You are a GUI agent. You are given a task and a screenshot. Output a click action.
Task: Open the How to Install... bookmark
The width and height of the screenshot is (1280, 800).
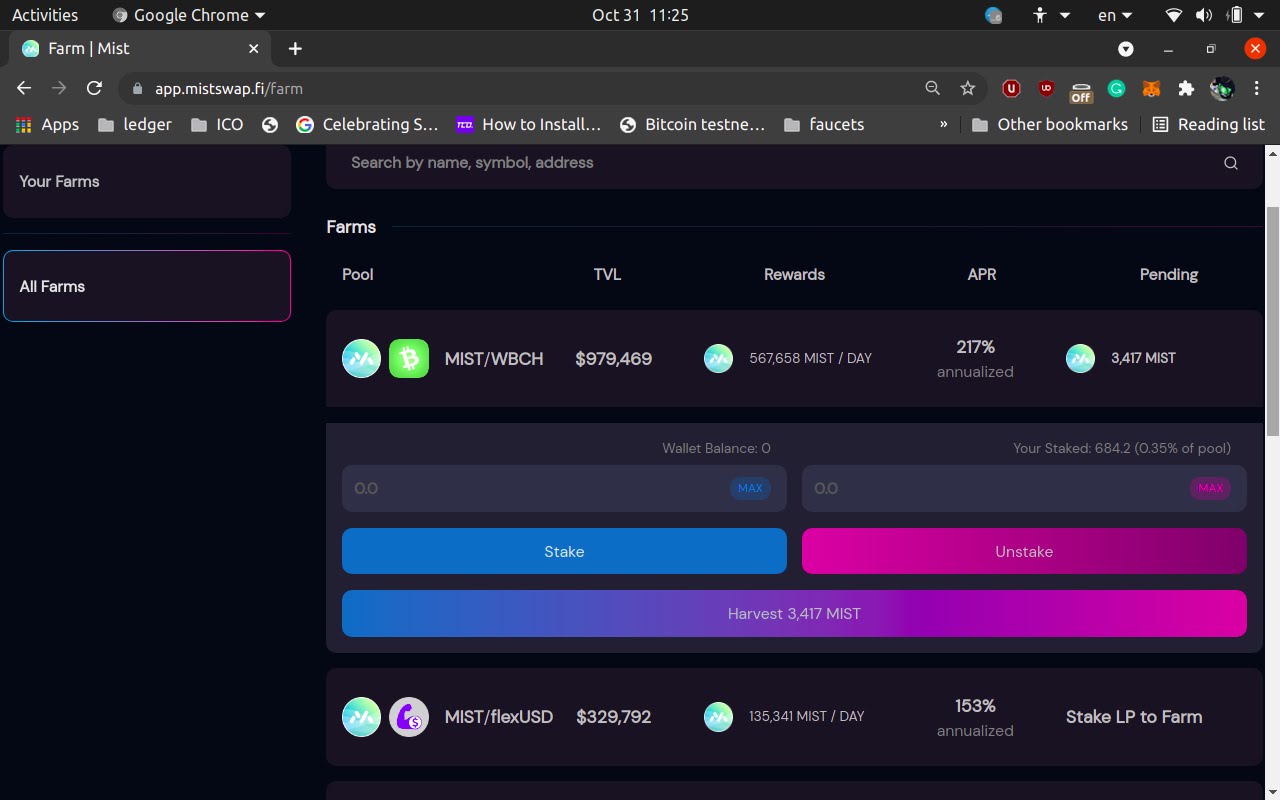528,124
